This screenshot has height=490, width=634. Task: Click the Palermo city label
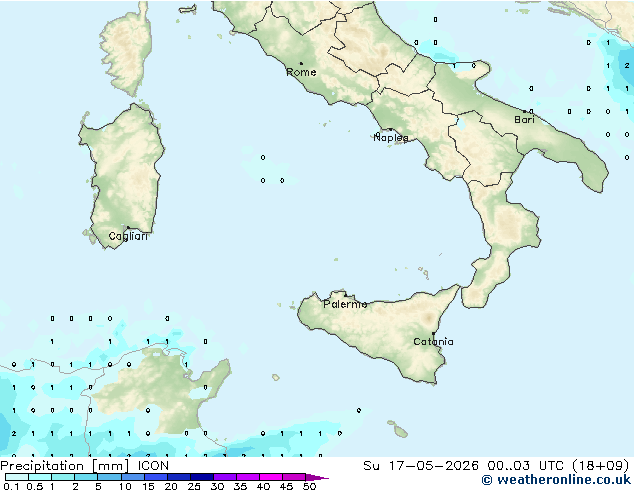coord(345,304)
